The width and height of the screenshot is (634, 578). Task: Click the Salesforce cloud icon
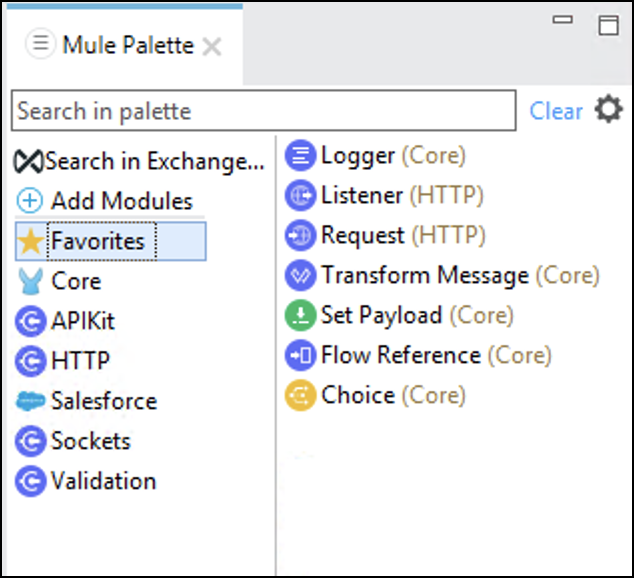(30, 401)
